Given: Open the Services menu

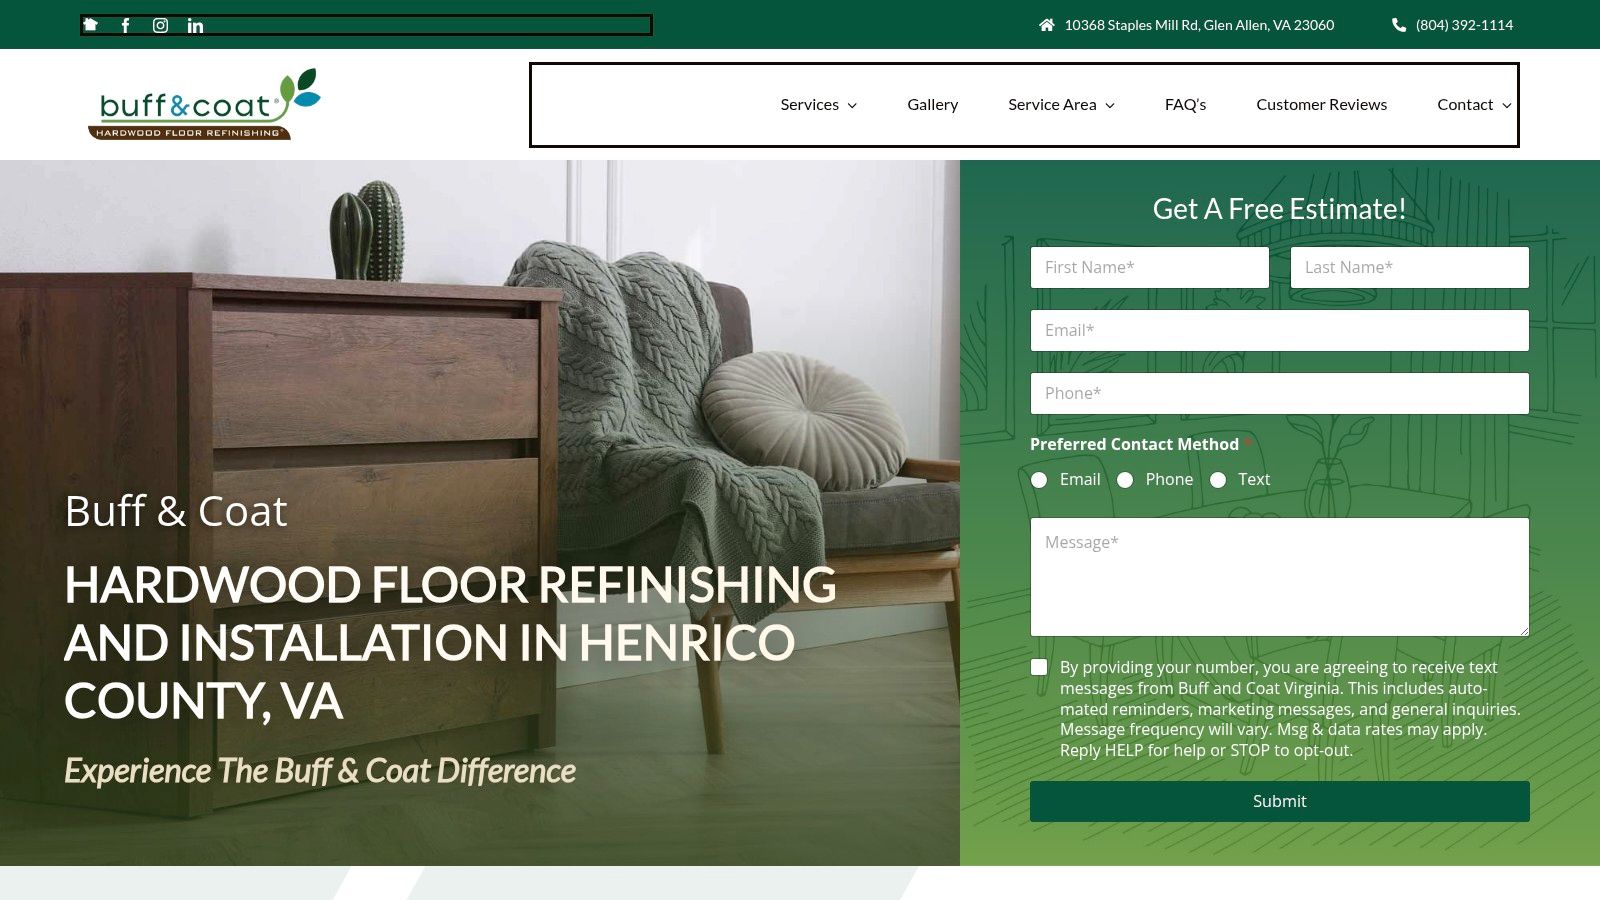Looking at the screenshot, I should point(810,104).
